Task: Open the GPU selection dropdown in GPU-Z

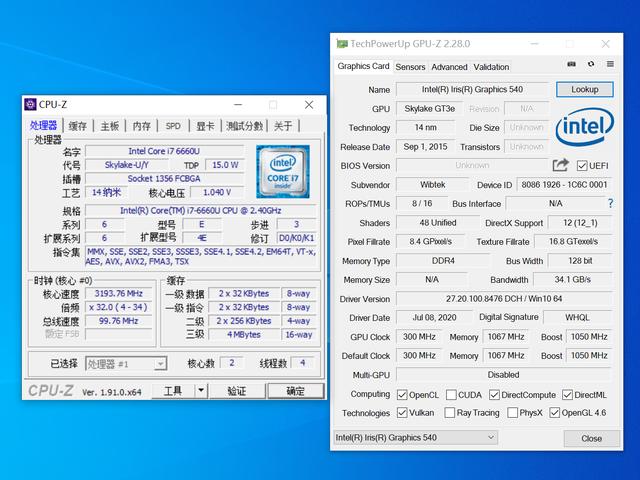Action: tap(416, 438)
